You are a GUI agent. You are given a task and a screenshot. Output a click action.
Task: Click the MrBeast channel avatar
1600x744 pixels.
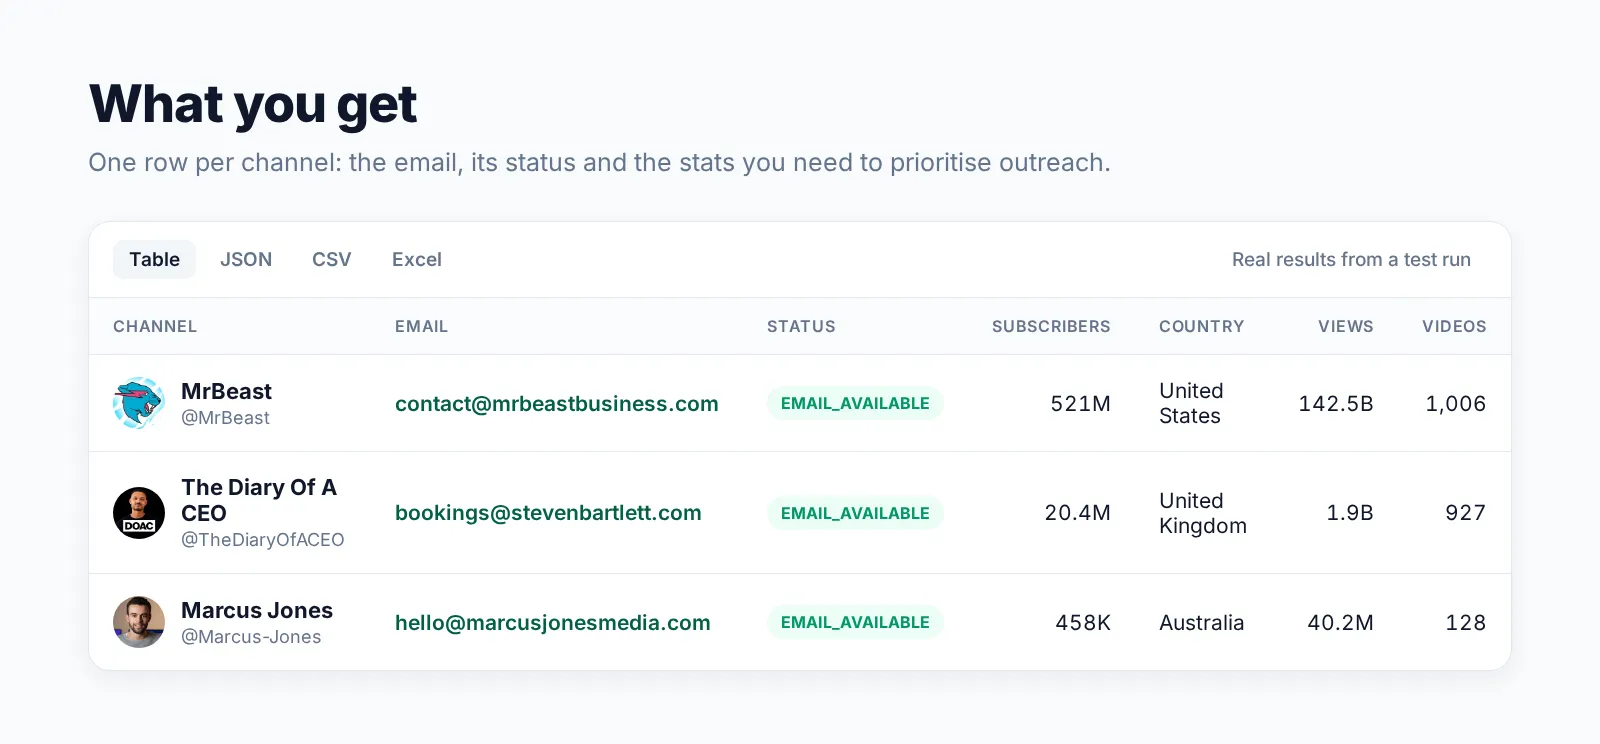point(139,403)
